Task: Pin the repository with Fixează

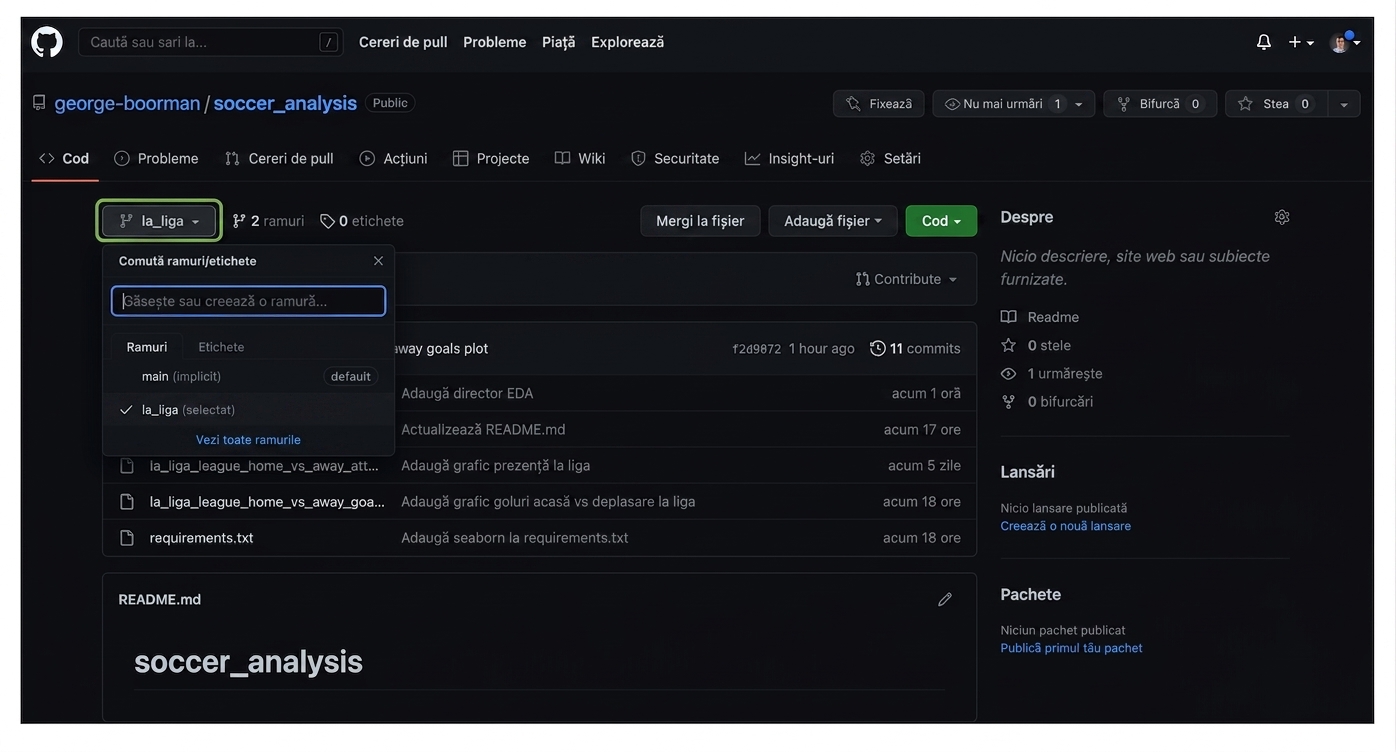Action: pos(878,104)
